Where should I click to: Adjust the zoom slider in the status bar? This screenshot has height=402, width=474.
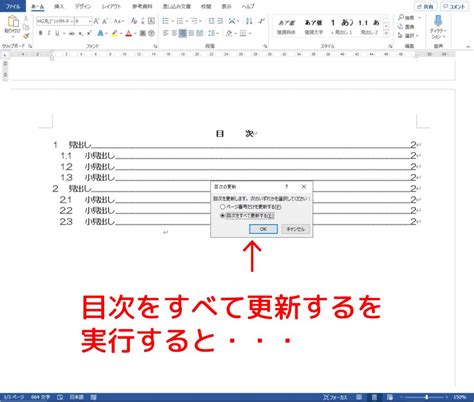pyautogui.click(x=427, y=397)
